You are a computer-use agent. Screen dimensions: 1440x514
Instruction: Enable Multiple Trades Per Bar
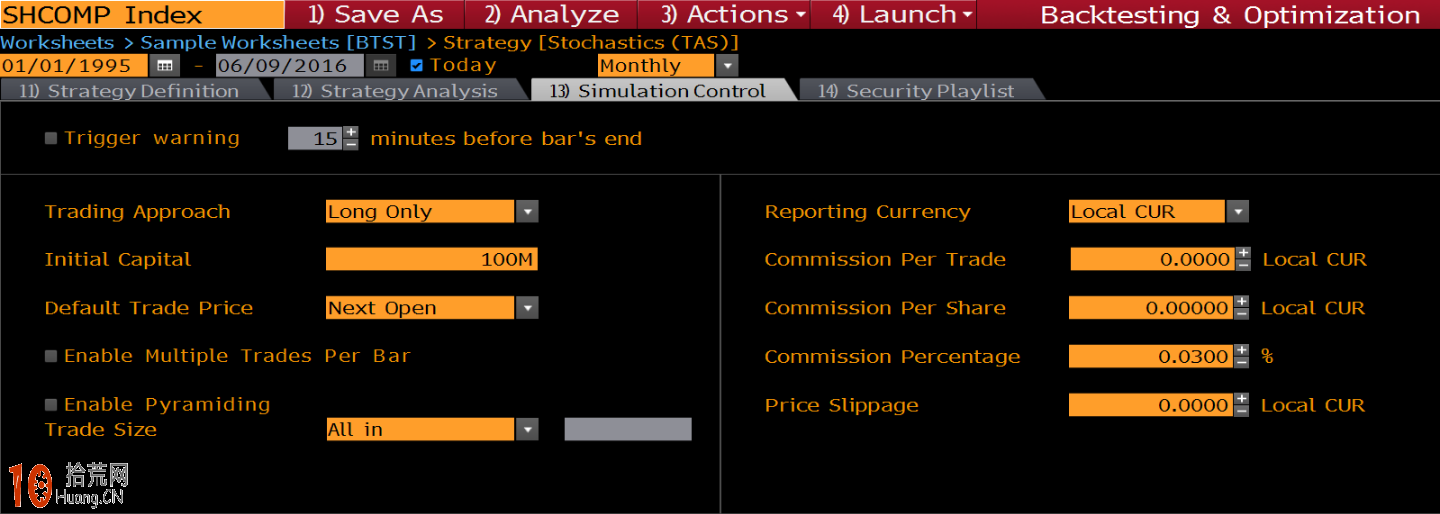51,356
